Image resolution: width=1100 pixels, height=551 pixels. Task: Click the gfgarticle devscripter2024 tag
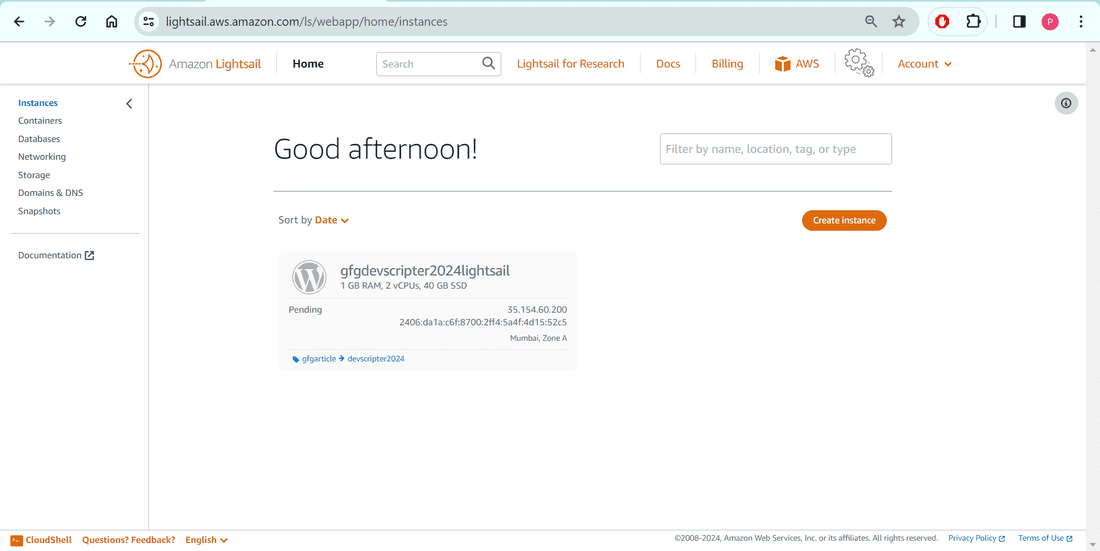[x=353, y=359]
